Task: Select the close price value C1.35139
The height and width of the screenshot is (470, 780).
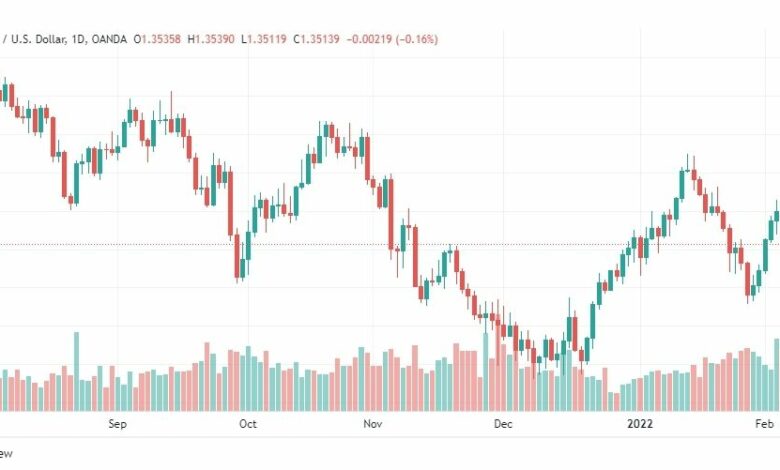Action: [316, 39]
